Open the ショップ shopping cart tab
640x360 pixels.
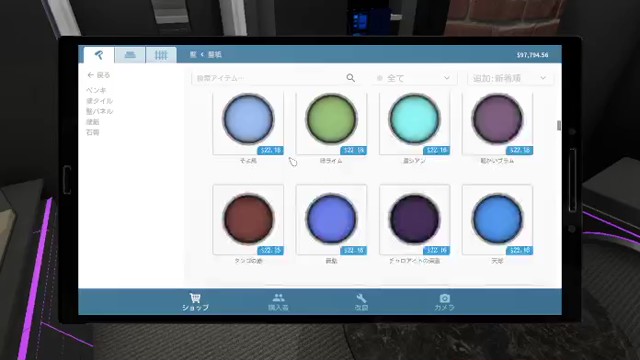pyautogui.click(x=195, y=302)
